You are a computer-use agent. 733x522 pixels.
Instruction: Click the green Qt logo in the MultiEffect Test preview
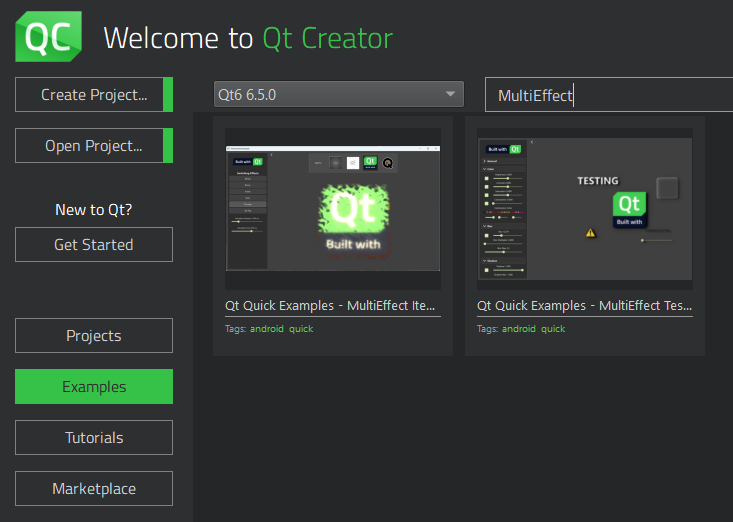[630, 208]
